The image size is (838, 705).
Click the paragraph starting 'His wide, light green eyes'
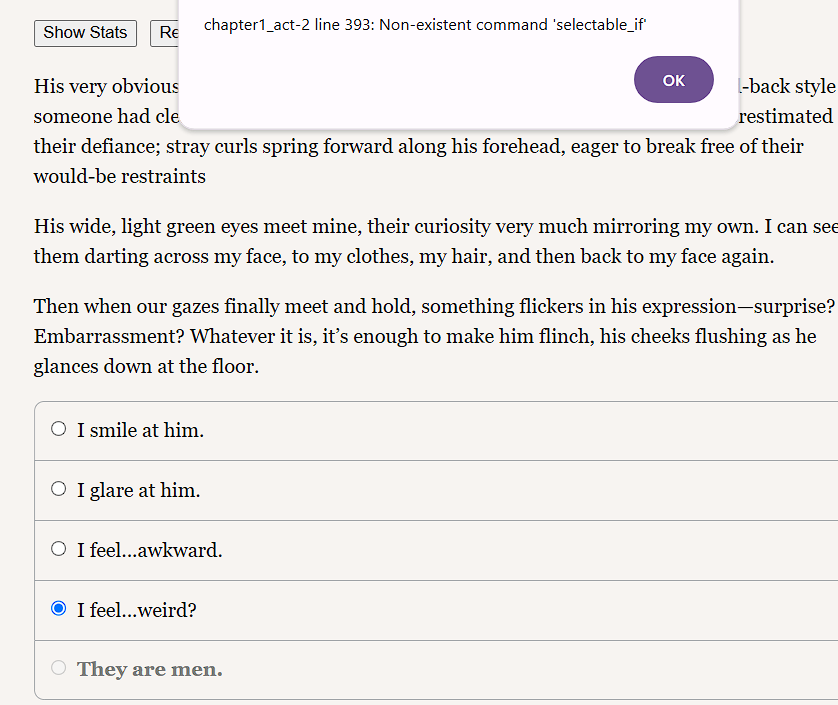click(x=400, y=242)
